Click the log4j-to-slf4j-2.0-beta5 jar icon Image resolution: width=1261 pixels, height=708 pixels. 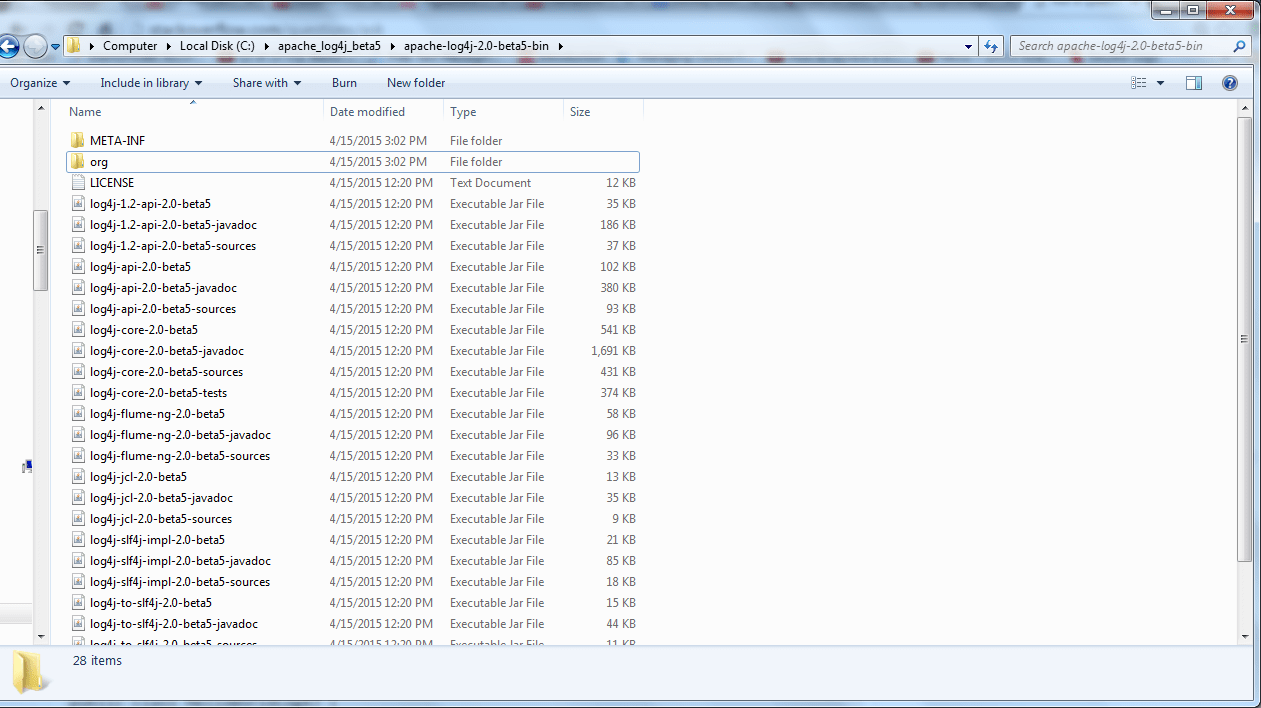coord(77,603)
